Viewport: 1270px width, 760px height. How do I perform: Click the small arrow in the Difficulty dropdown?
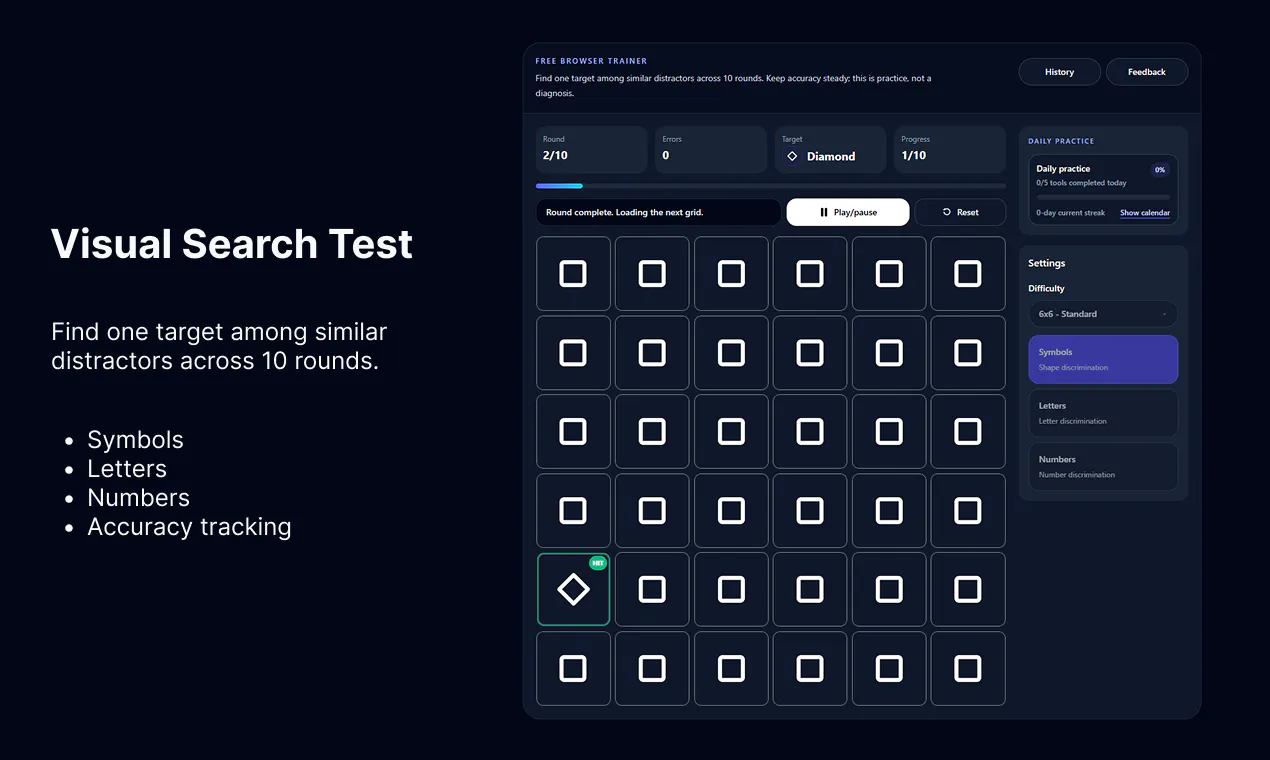point(1164,314)
